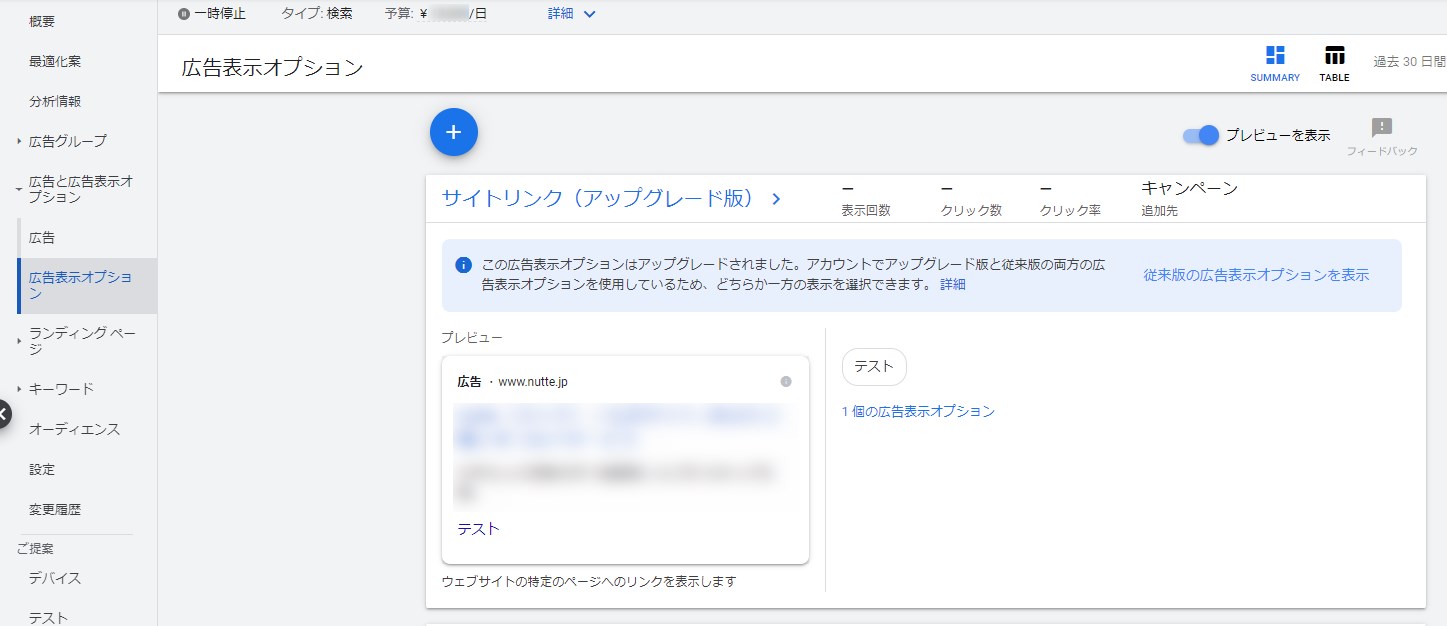This screenshot has height=626, width=1447.
Task: Select the テスト sitelink chip
Action: [x=874, y=367]
